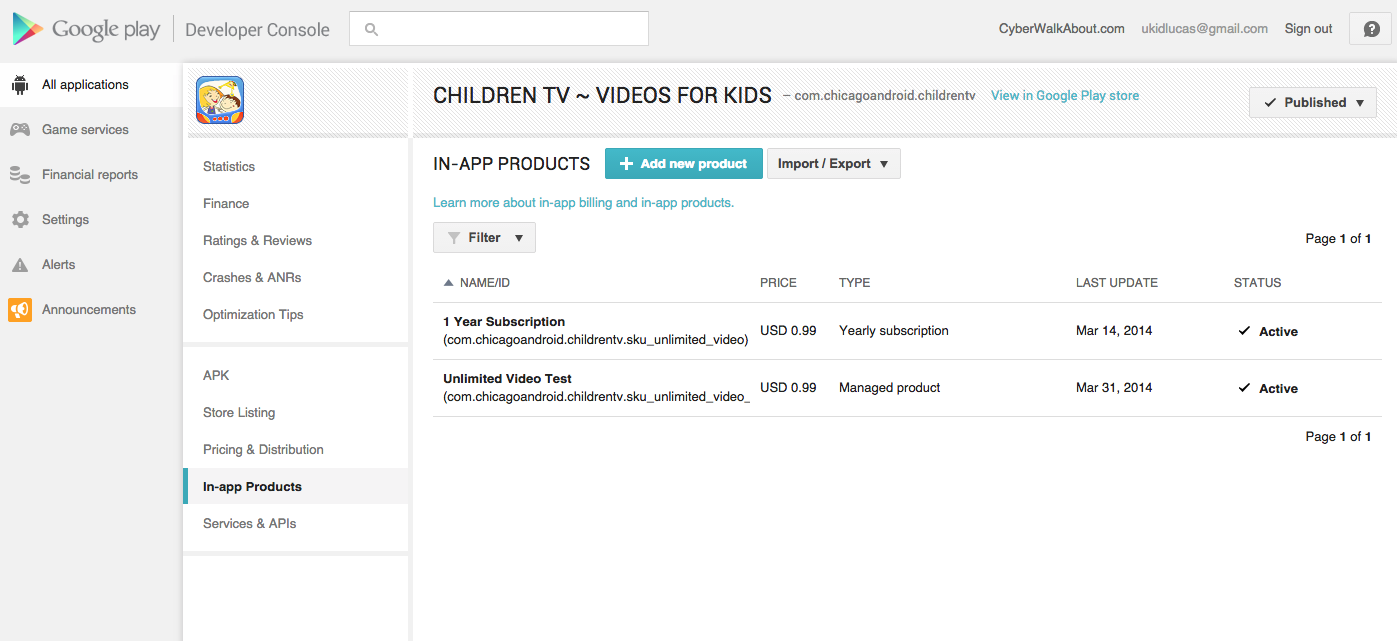Click the megaphone Announcements icon
The width and height of the screenshot is (1397, 641).
coord(20,310)
